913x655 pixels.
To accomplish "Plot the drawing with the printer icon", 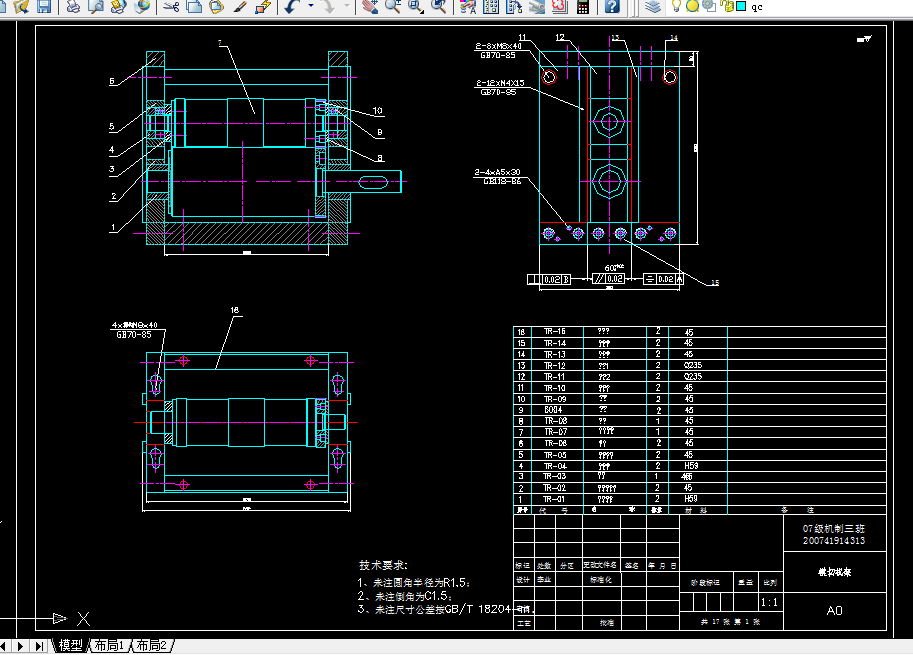I will (x=73, y=6).
